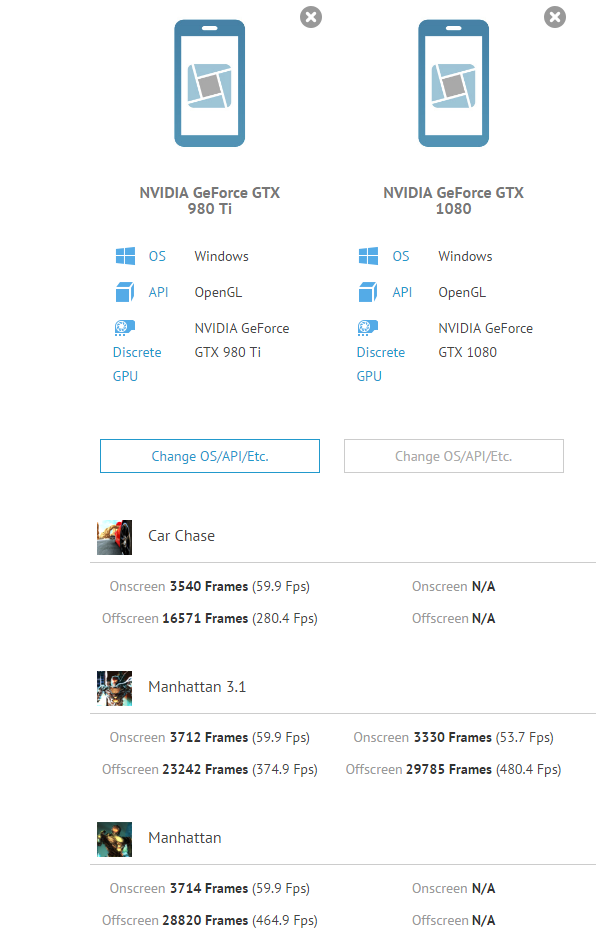This screenshot has height=948, width=596.
Task: Select Car Chase Offscreen N/A for GTX 1080
Action: tap(453, 618)
